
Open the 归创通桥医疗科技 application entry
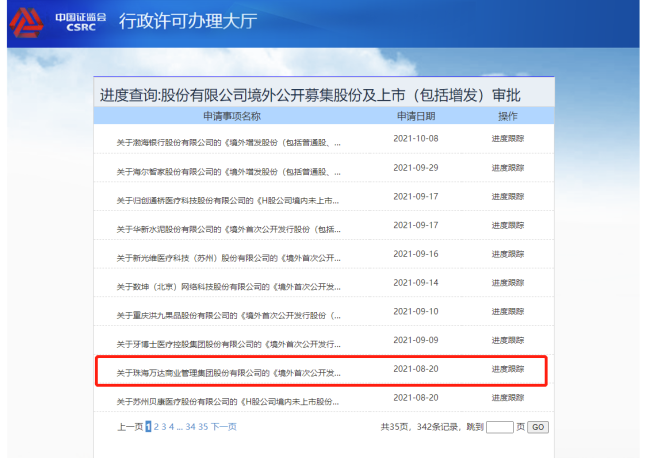[228, 201]
